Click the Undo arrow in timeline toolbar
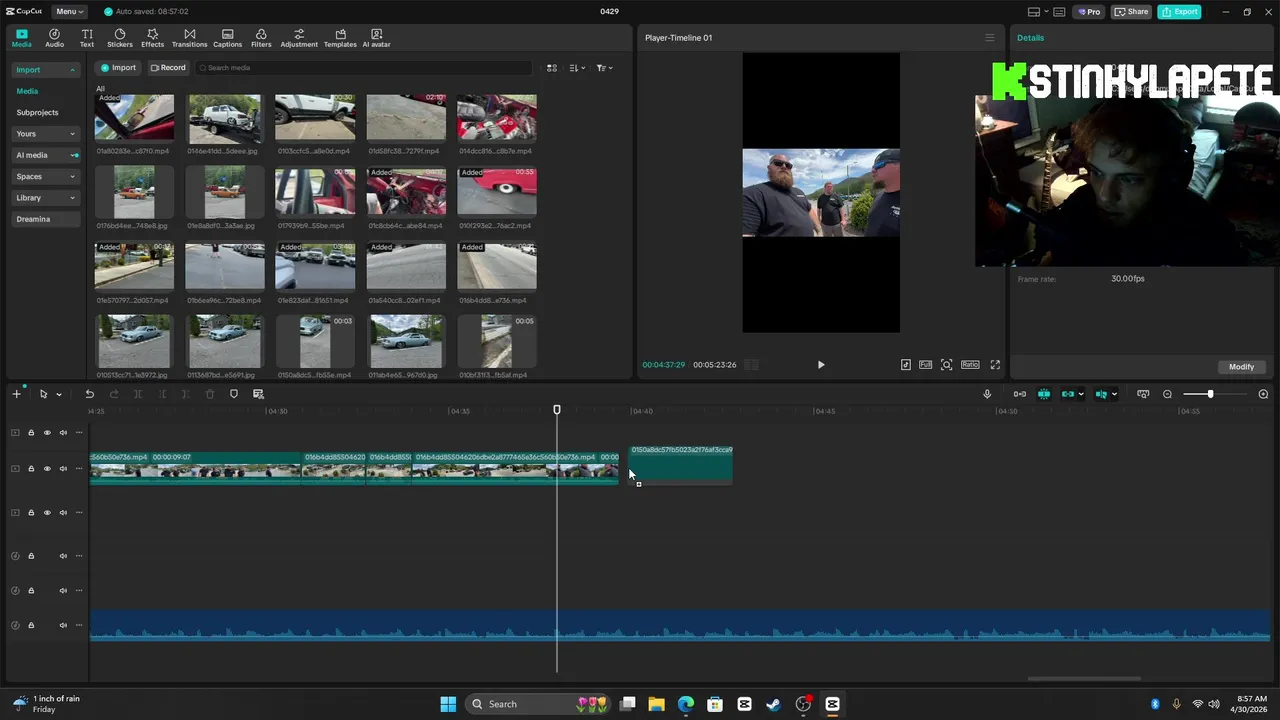 89,394
